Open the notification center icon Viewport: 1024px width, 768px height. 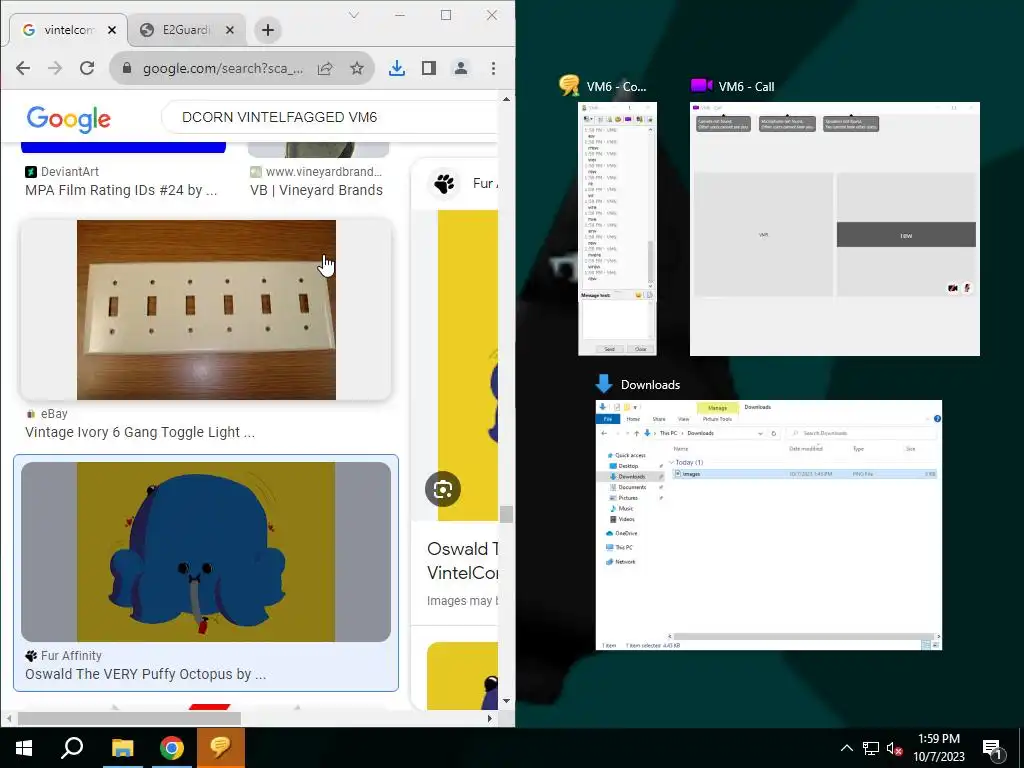(993, 748)
